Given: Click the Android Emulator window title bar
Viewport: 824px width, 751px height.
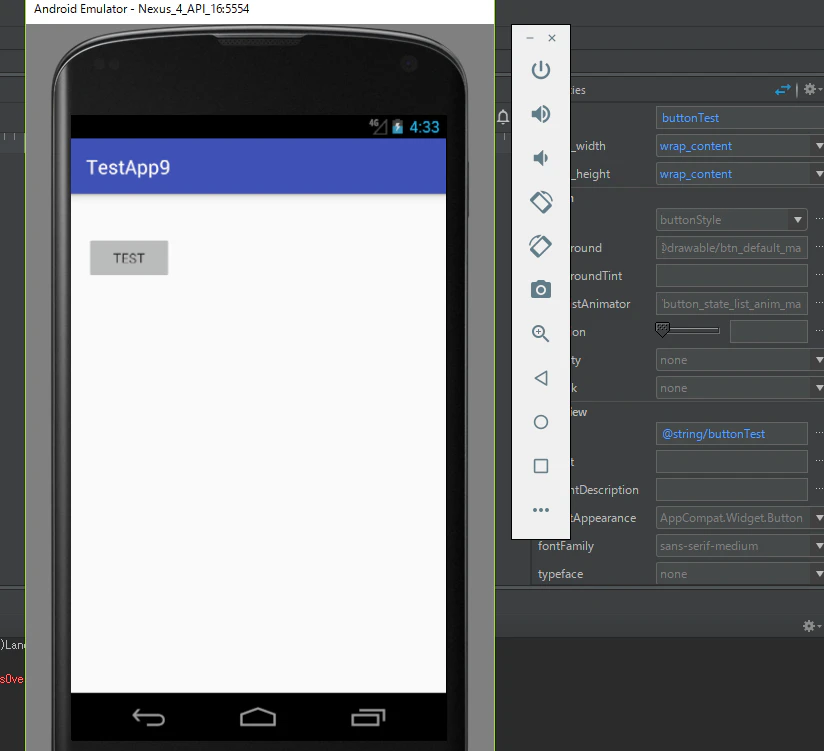Looking at the screenshot, I should tap(260, 11).
